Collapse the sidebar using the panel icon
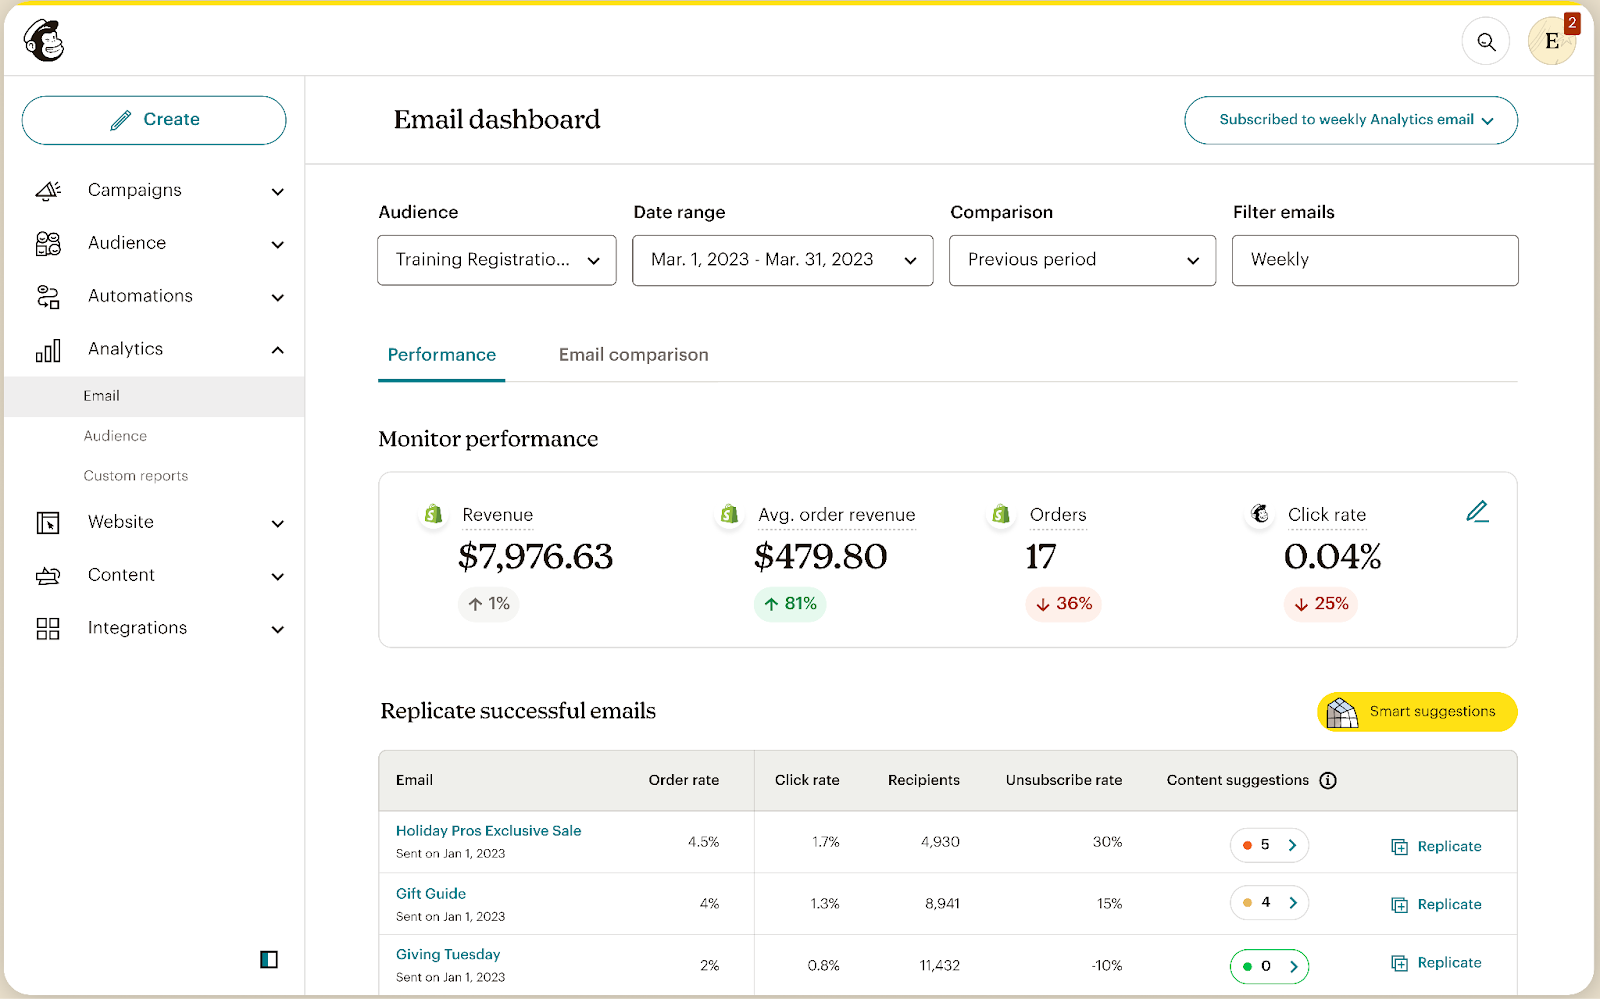 point(267,959)
